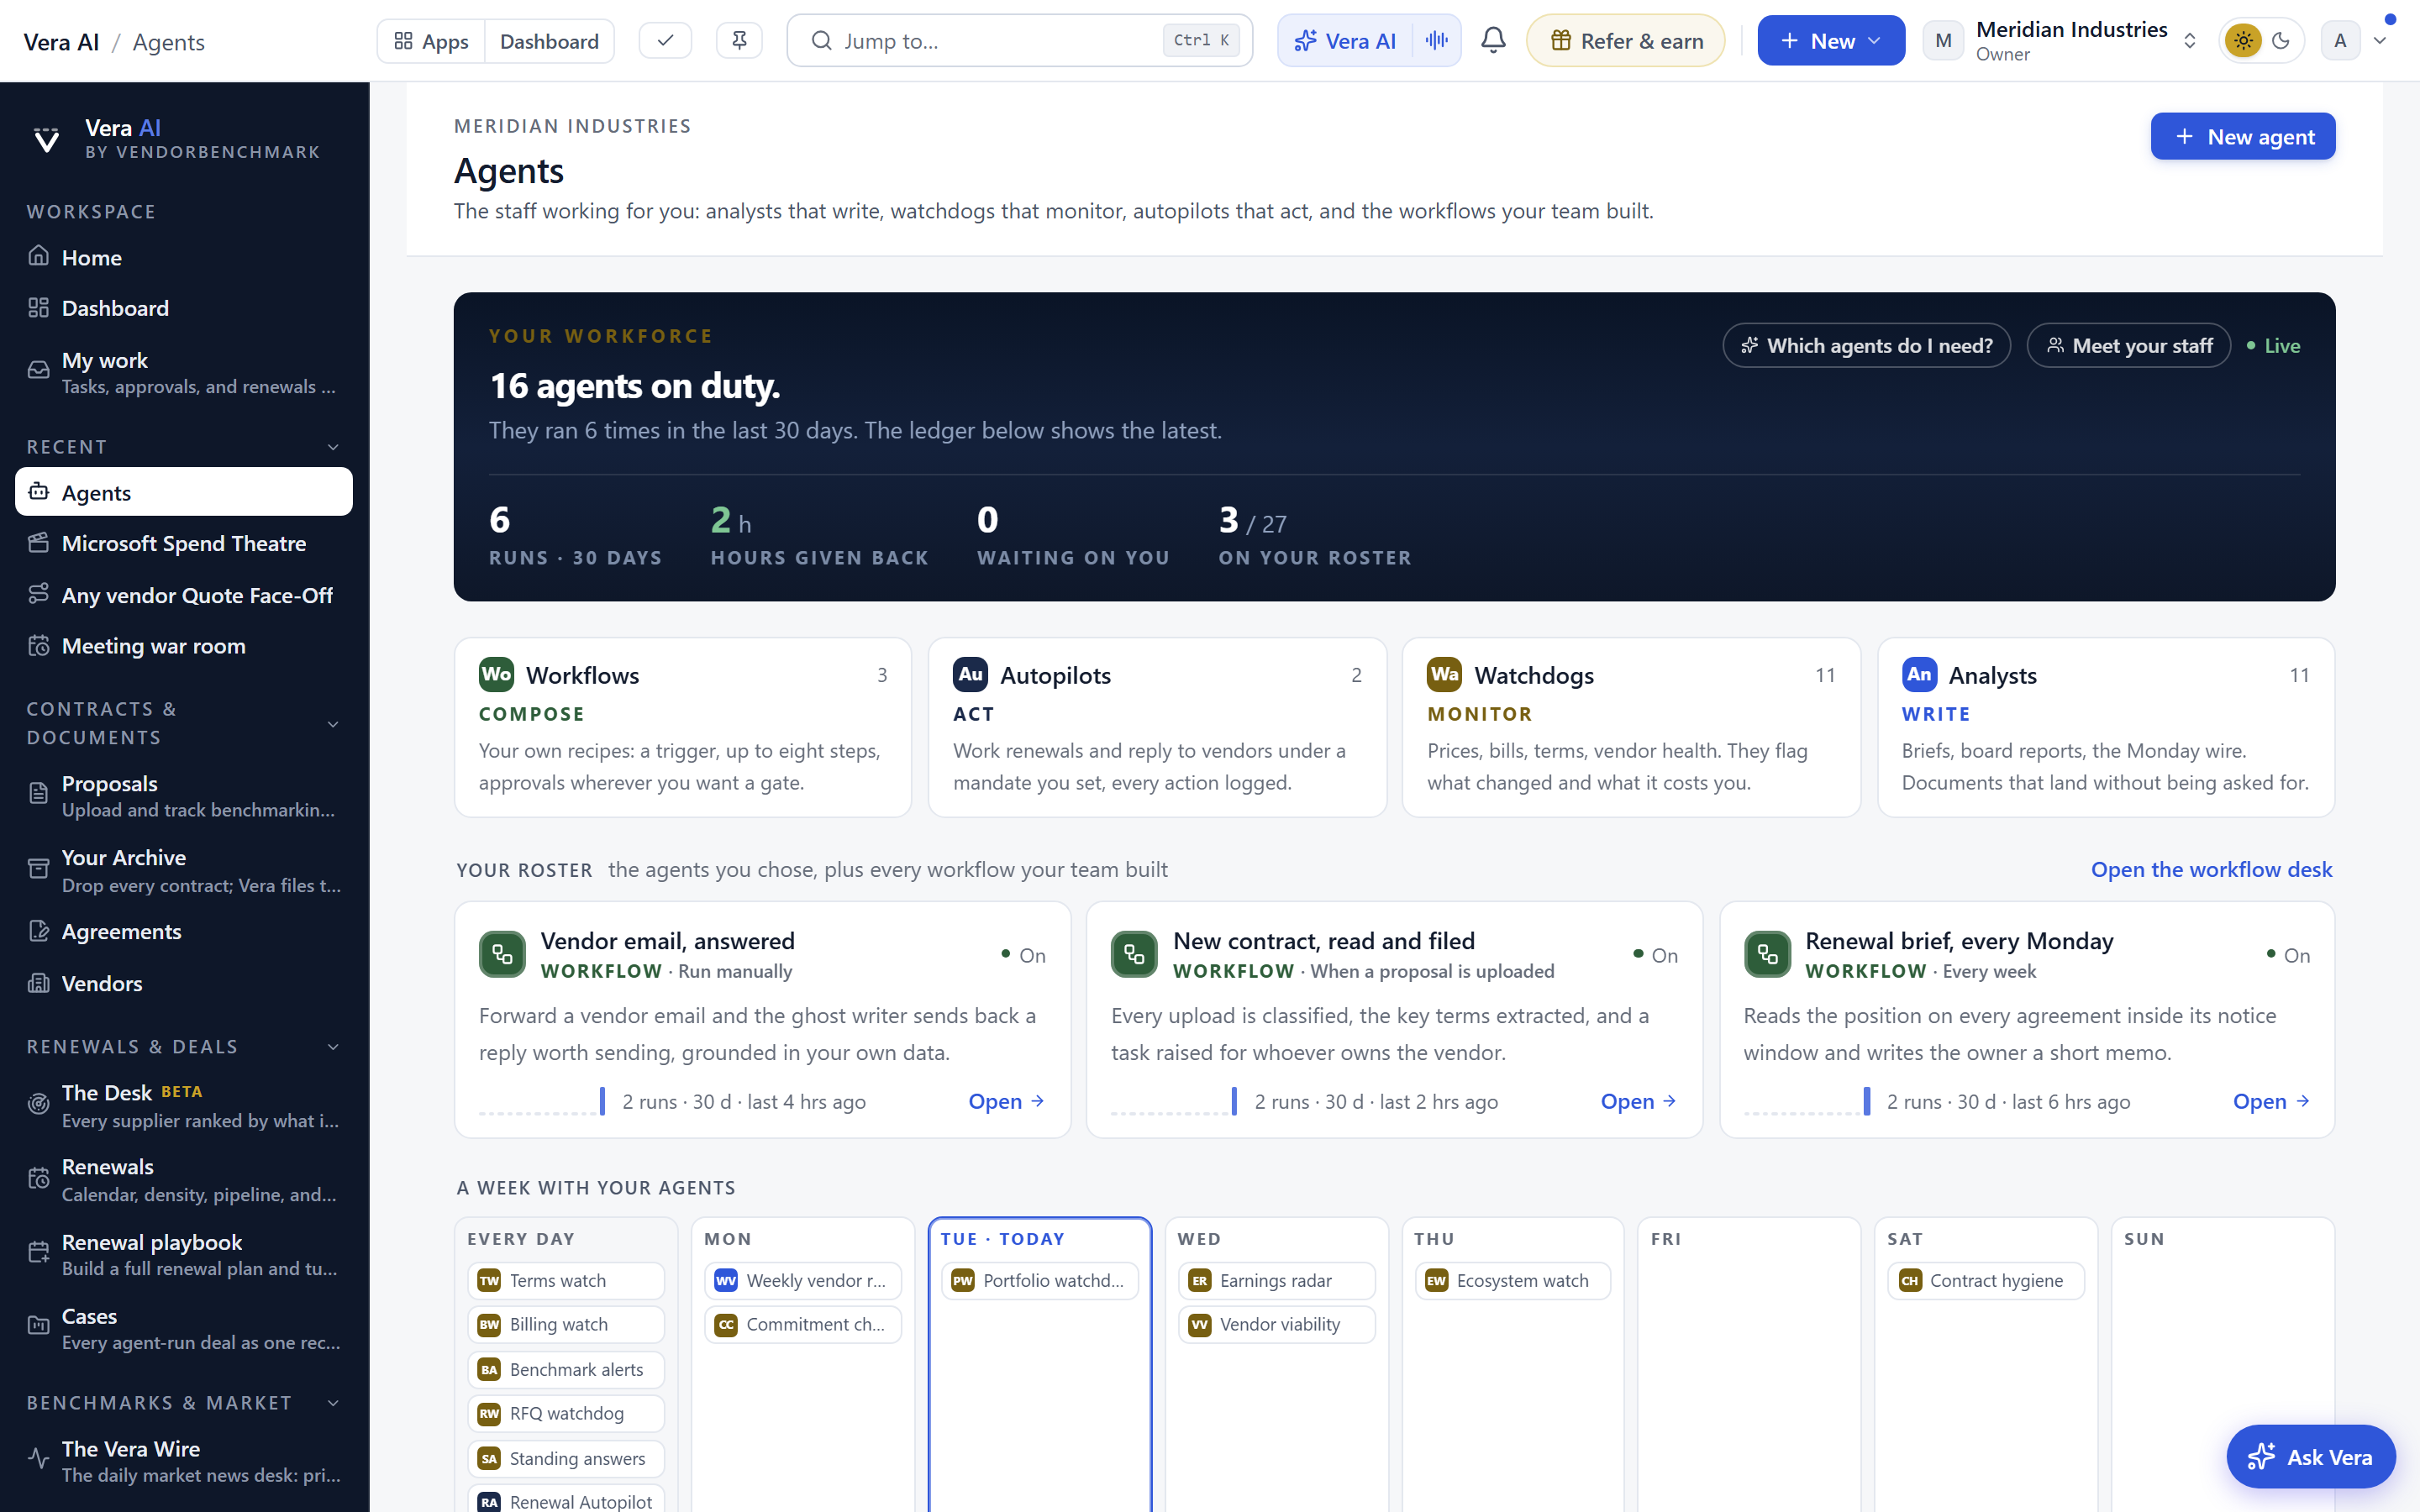The image size is (2420, 1512).
Task: Click the pin icon button in top bar
Action: pyautogui.click(x=739, y=41)
